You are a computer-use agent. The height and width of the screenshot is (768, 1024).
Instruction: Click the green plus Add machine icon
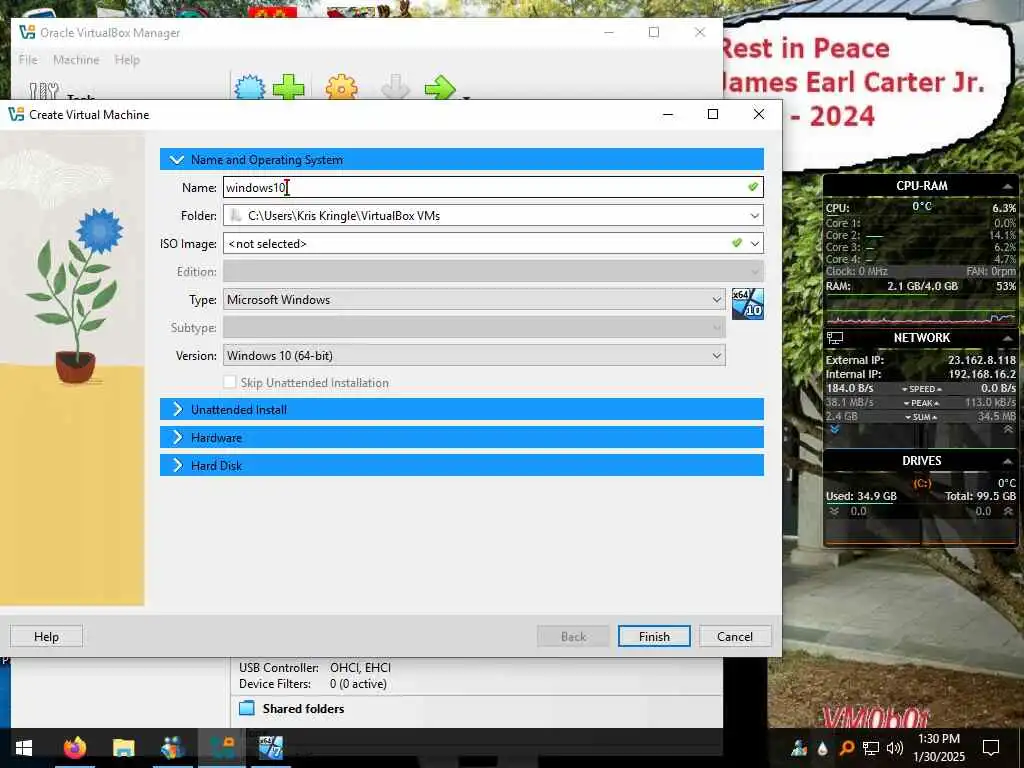288,87
